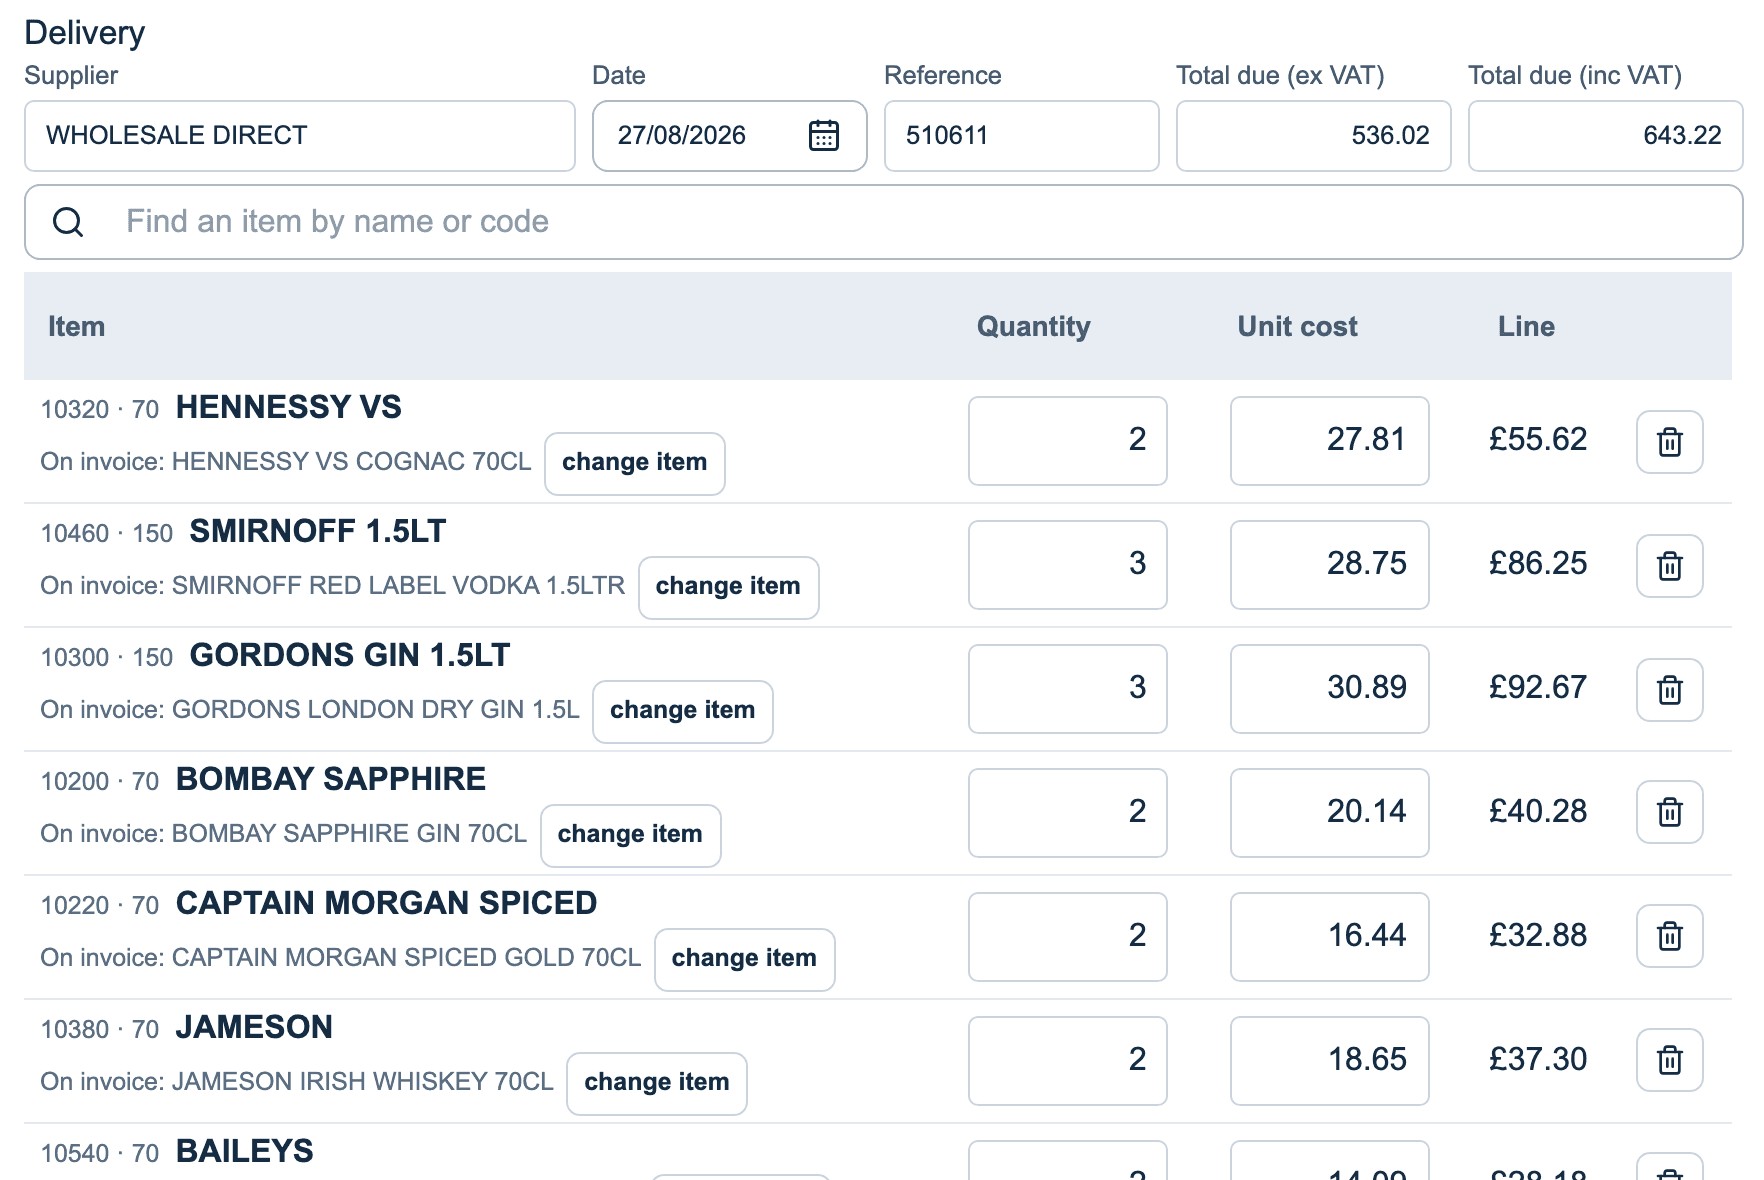This screenshot has width=1764, height=1180.
Task: Edit the Reference field 510611
Action: [x=1022, y=136]
